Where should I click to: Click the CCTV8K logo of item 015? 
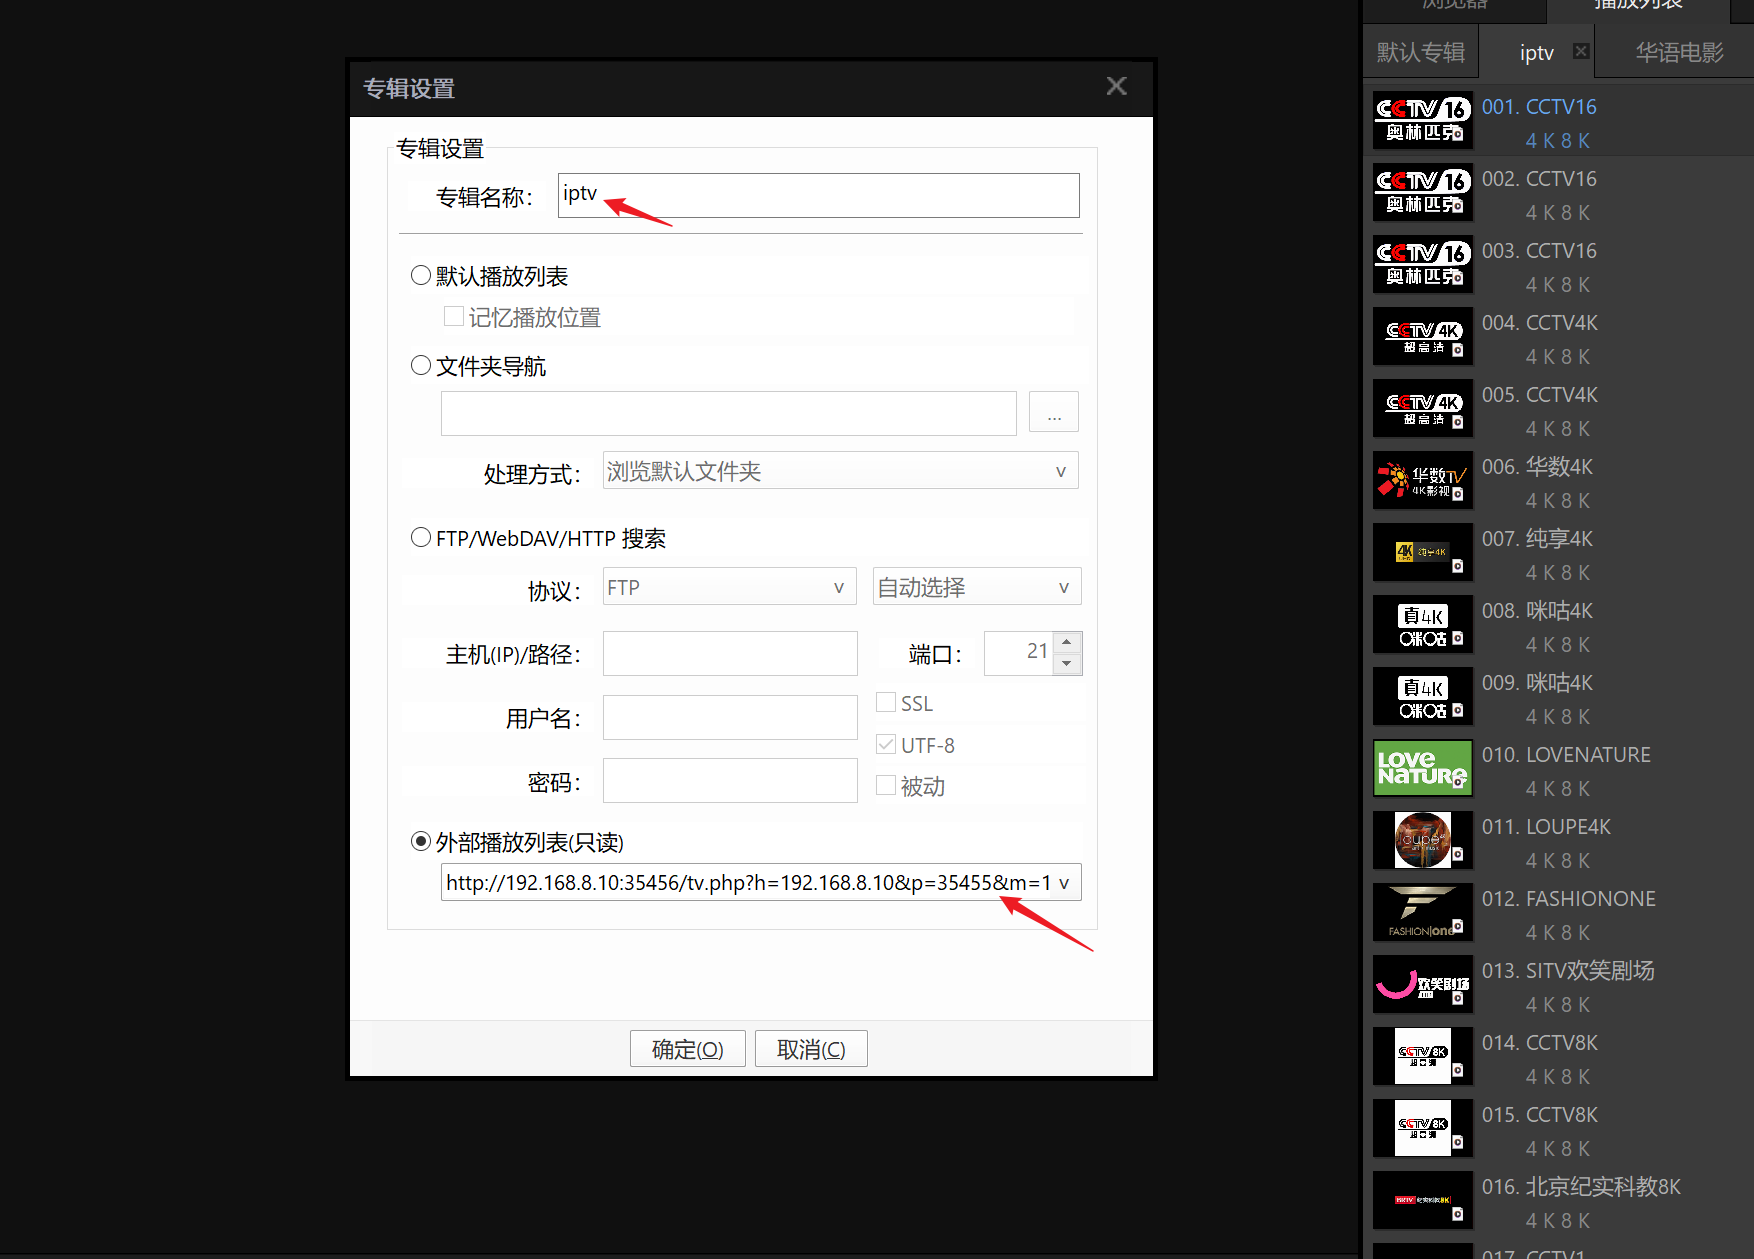tap(1423, 1129)
